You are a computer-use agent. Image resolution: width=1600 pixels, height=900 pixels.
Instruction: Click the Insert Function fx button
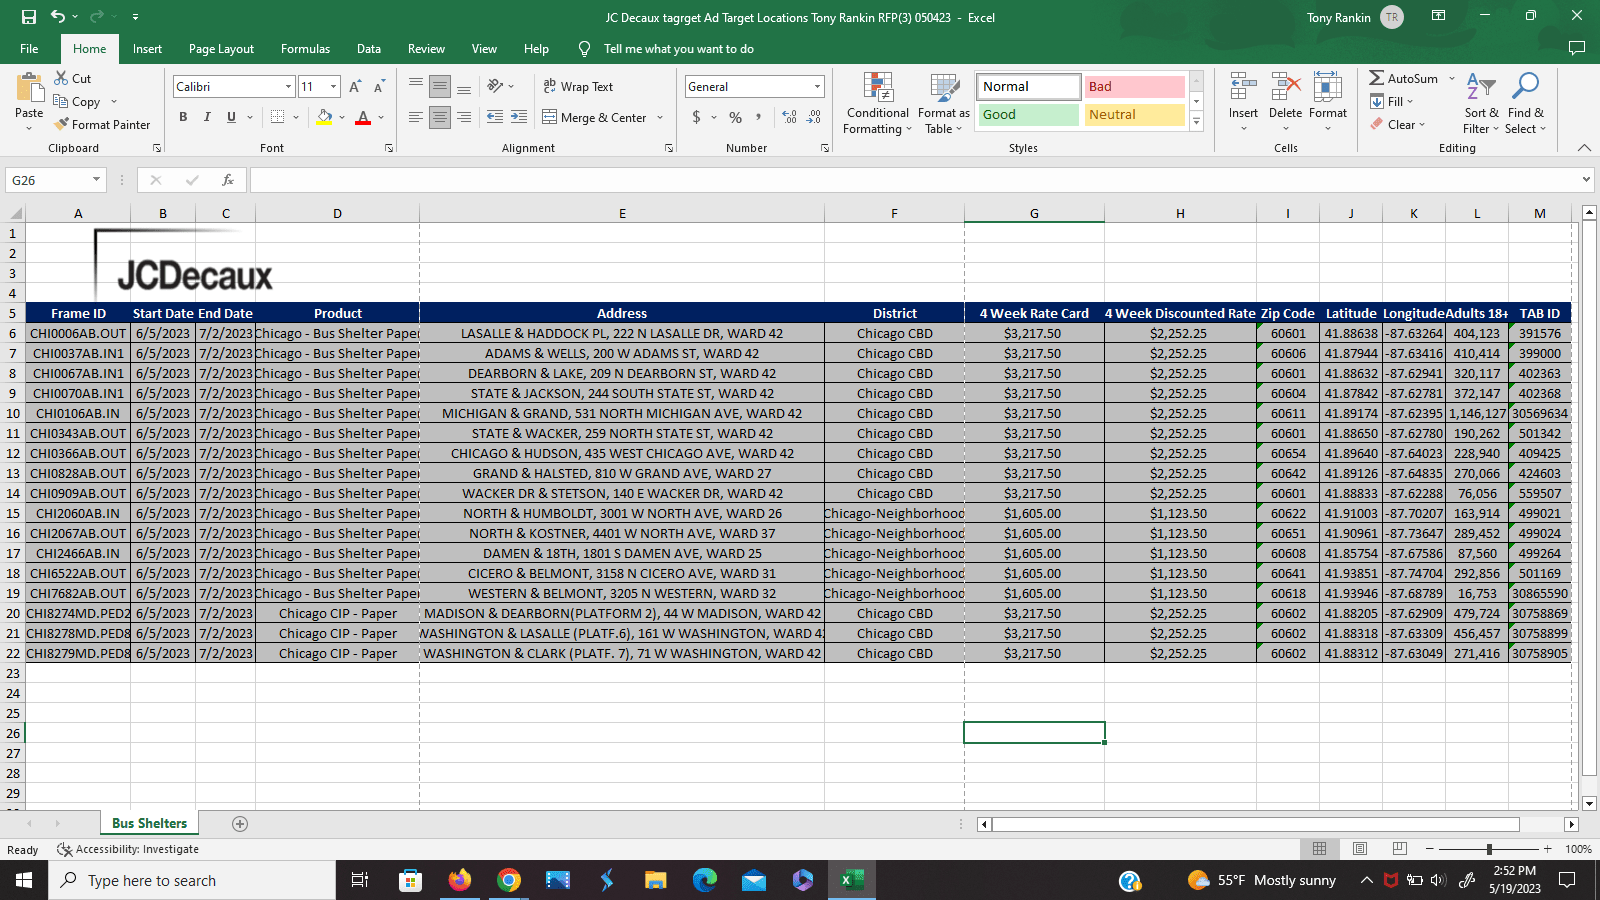(228, 180)
